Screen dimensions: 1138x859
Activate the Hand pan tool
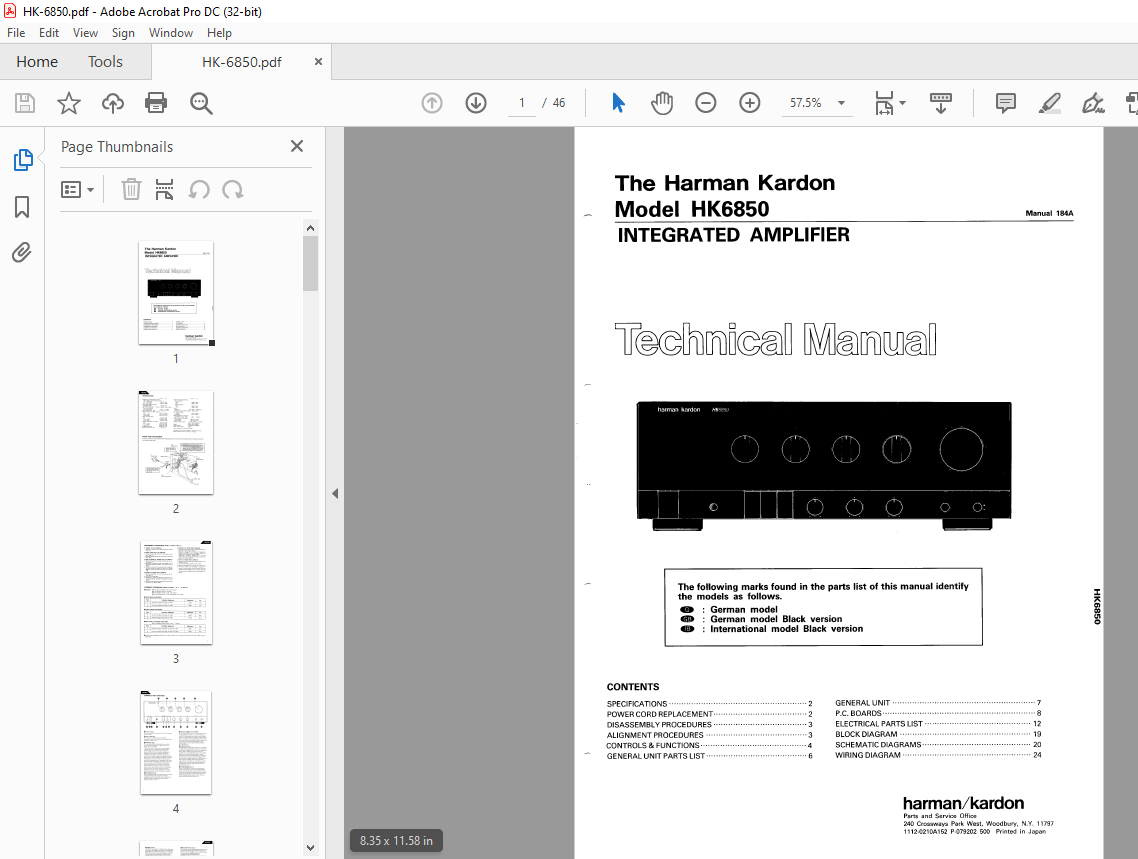tap(662, 103)
